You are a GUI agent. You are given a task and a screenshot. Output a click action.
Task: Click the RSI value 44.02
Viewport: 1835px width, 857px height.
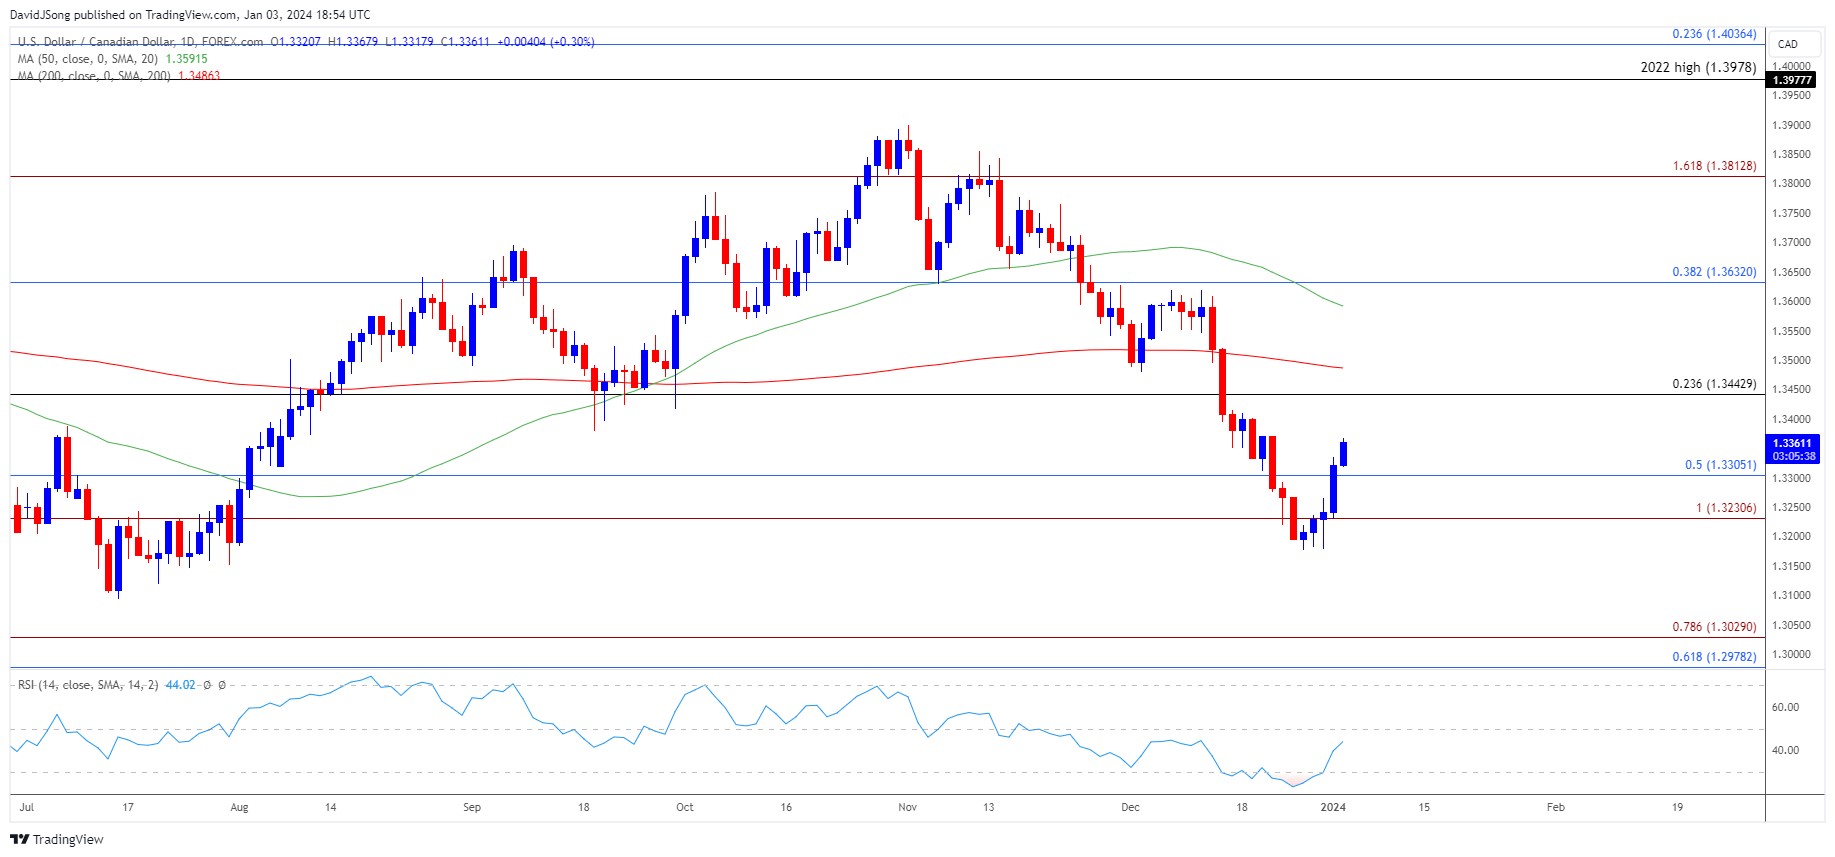pyautogui.click(x=180, y=685)
